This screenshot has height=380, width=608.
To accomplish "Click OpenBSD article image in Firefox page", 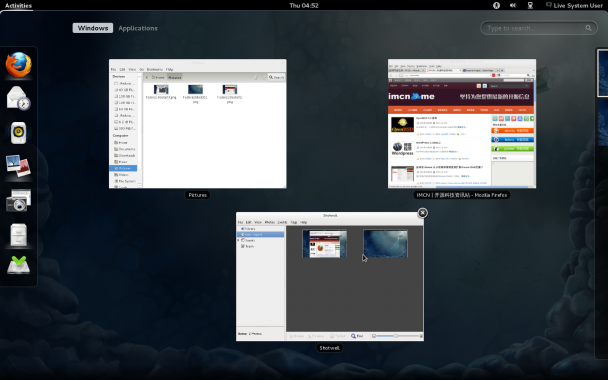I will [x=402, y=124].
